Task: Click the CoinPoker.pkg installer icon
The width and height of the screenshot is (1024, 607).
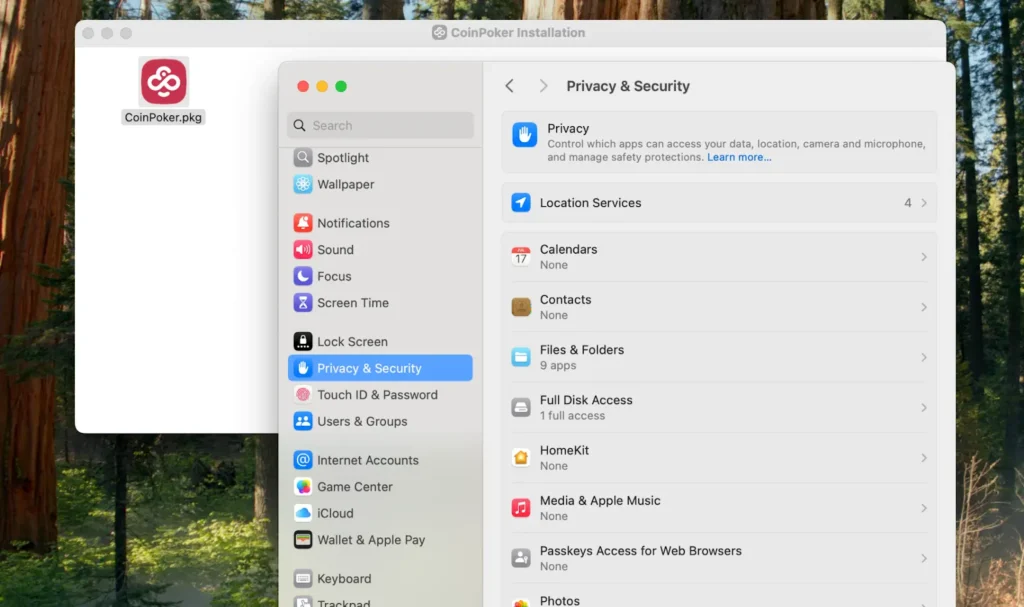Action: coord(163,82)
